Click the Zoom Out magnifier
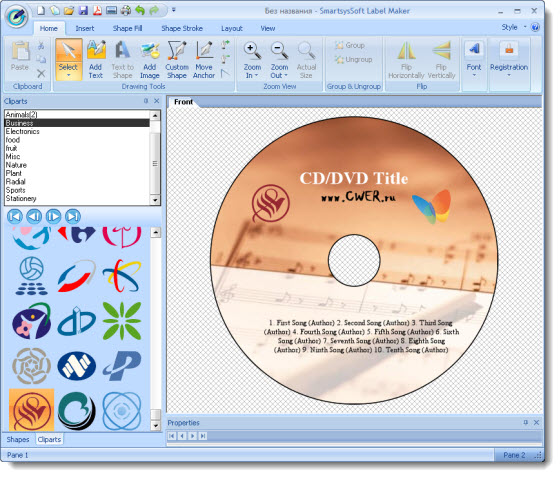 [x=279, y=59]
